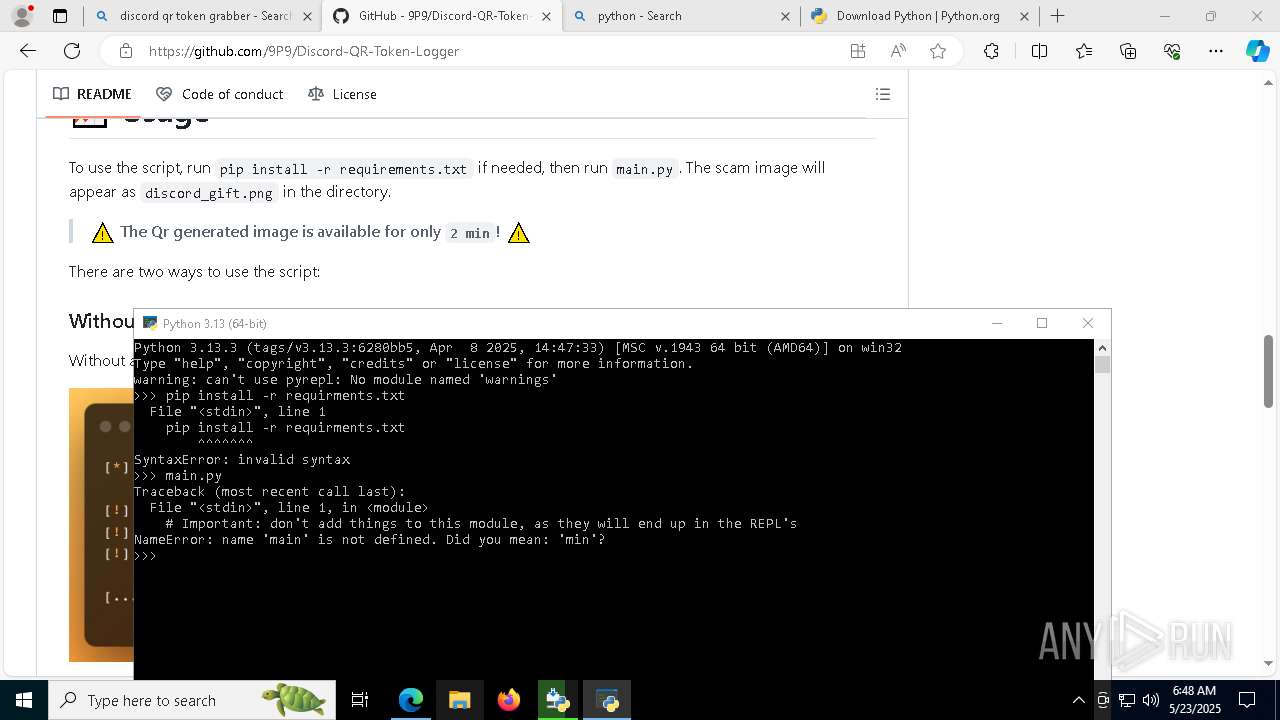This screenshot has width=1280, height=720.
Task: Open the Collections icon
Action: click(1128, 51)
